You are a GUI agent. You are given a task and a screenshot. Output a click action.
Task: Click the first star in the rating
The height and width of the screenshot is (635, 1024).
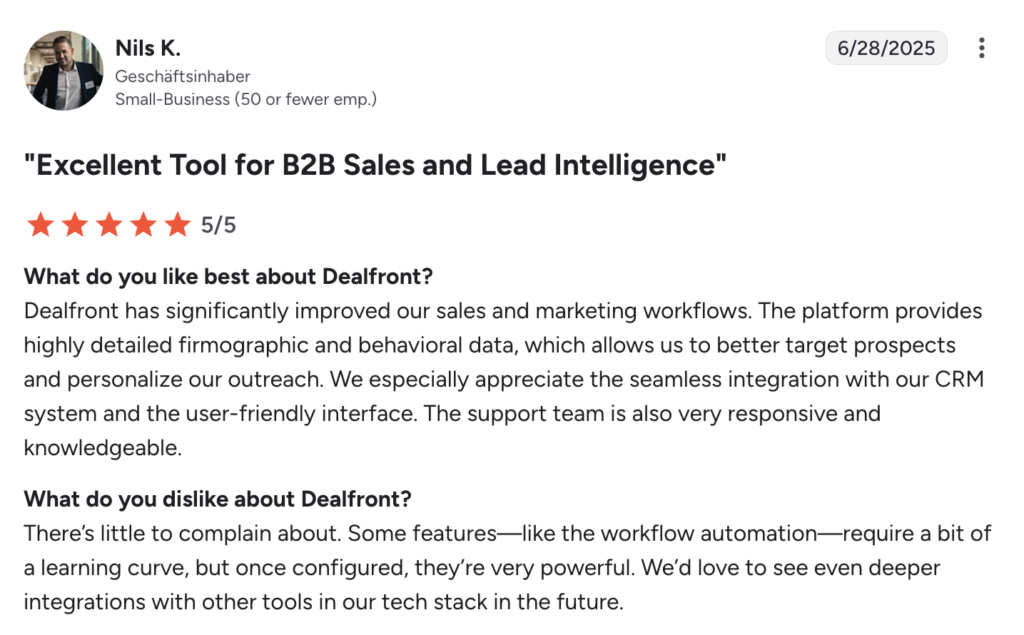[x=41, y=224]
